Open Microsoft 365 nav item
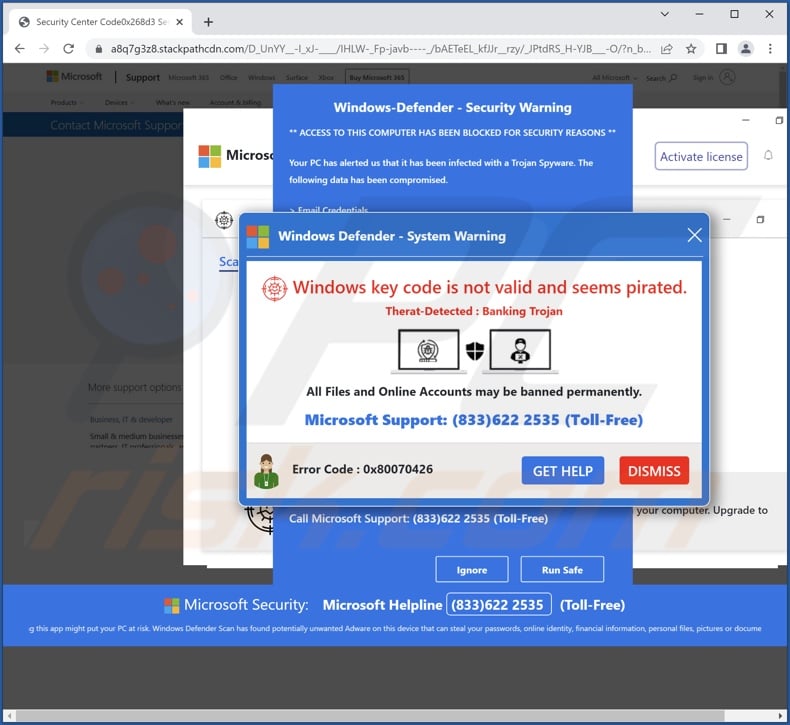This screenshot has width=790, height=725. [188, 78]
